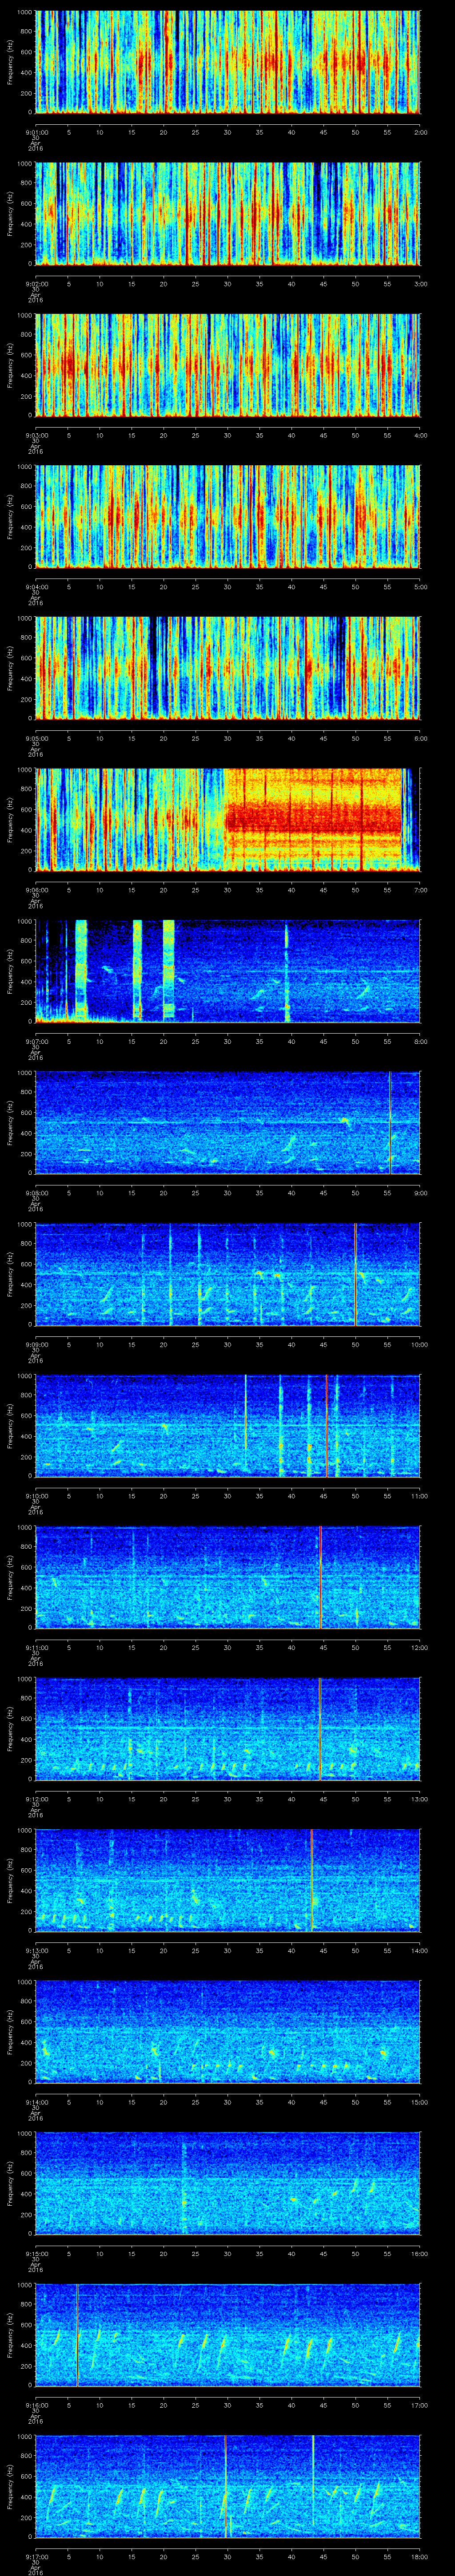This screenshot has width=455, height=2576.
Task: Open the spectrogram panel starting at 9:07:00
Action: click(228, 971)
